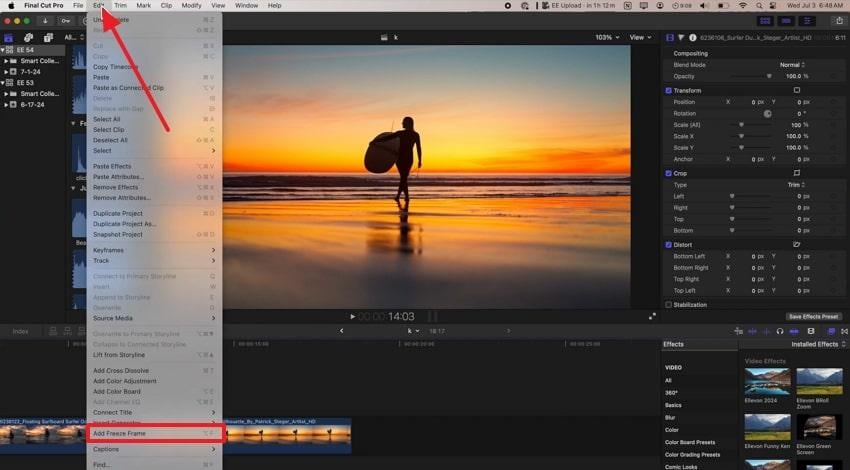
Task: Select the Basics effects category
Action: tap(673, 405)
